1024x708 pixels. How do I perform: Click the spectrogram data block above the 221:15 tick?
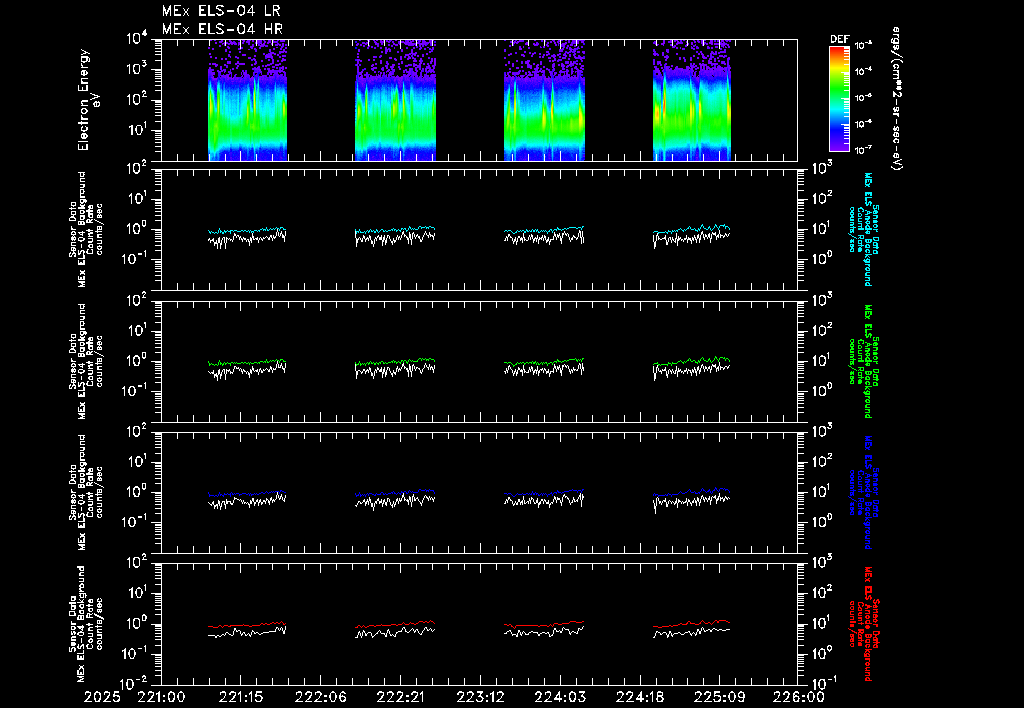[248, 100]
